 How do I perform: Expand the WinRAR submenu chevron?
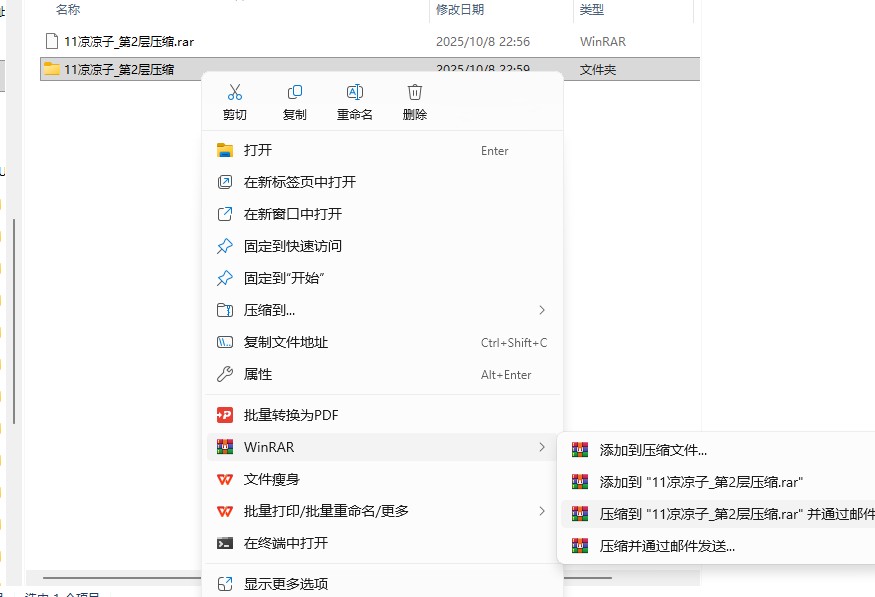tap(542, 447)
